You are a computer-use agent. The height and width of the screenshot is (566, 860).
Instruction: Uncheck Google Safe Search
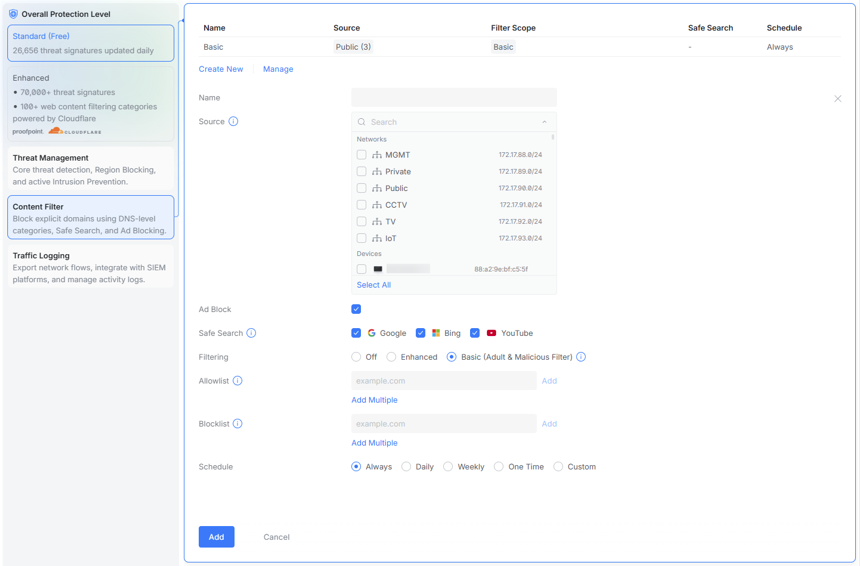[x=356, y=333]
